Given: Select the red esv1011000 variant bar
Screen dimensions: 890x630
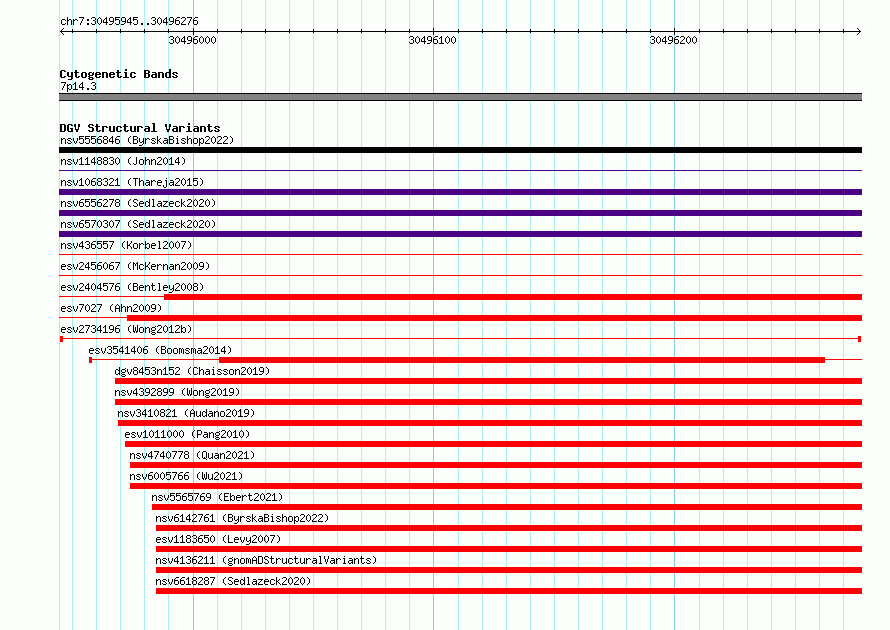Looking at the screenshot, I should tap(493, 444).
